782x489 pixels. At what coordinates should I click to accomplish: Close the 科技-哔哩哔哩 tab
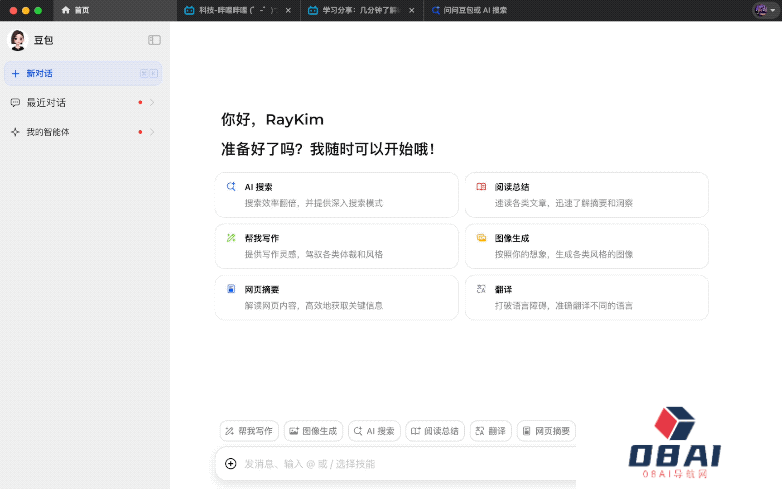click(288, 10)
